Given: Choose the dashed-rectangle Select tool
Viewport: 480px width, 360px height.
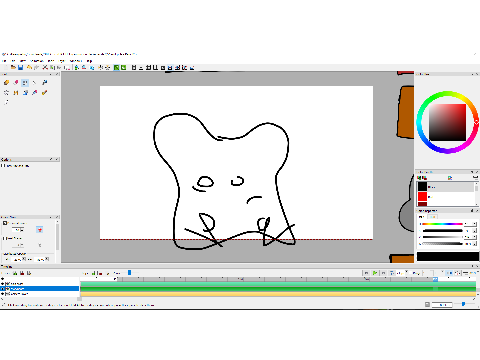Looking at the screenshot, I should [25, 83].
